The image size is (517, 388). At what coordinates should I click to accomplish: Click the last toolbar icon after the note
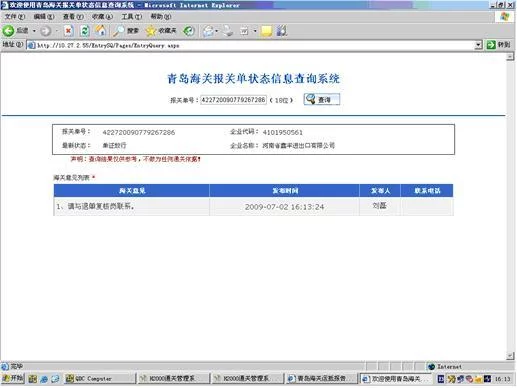[281, 31]
